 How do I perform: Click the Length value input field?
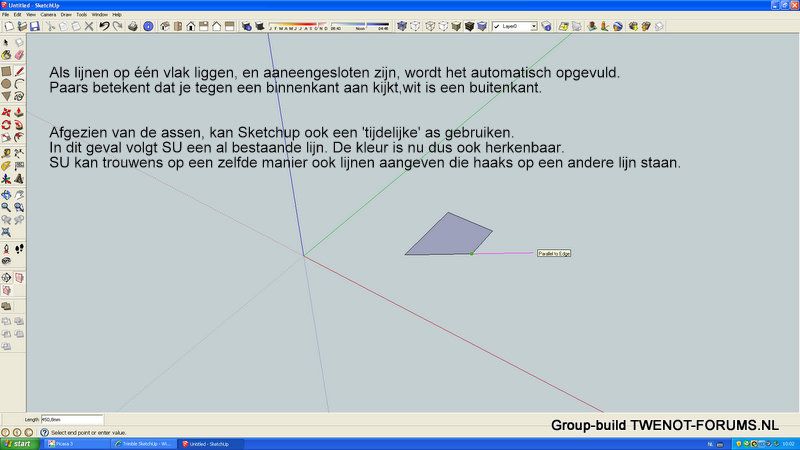click(72, 419)
